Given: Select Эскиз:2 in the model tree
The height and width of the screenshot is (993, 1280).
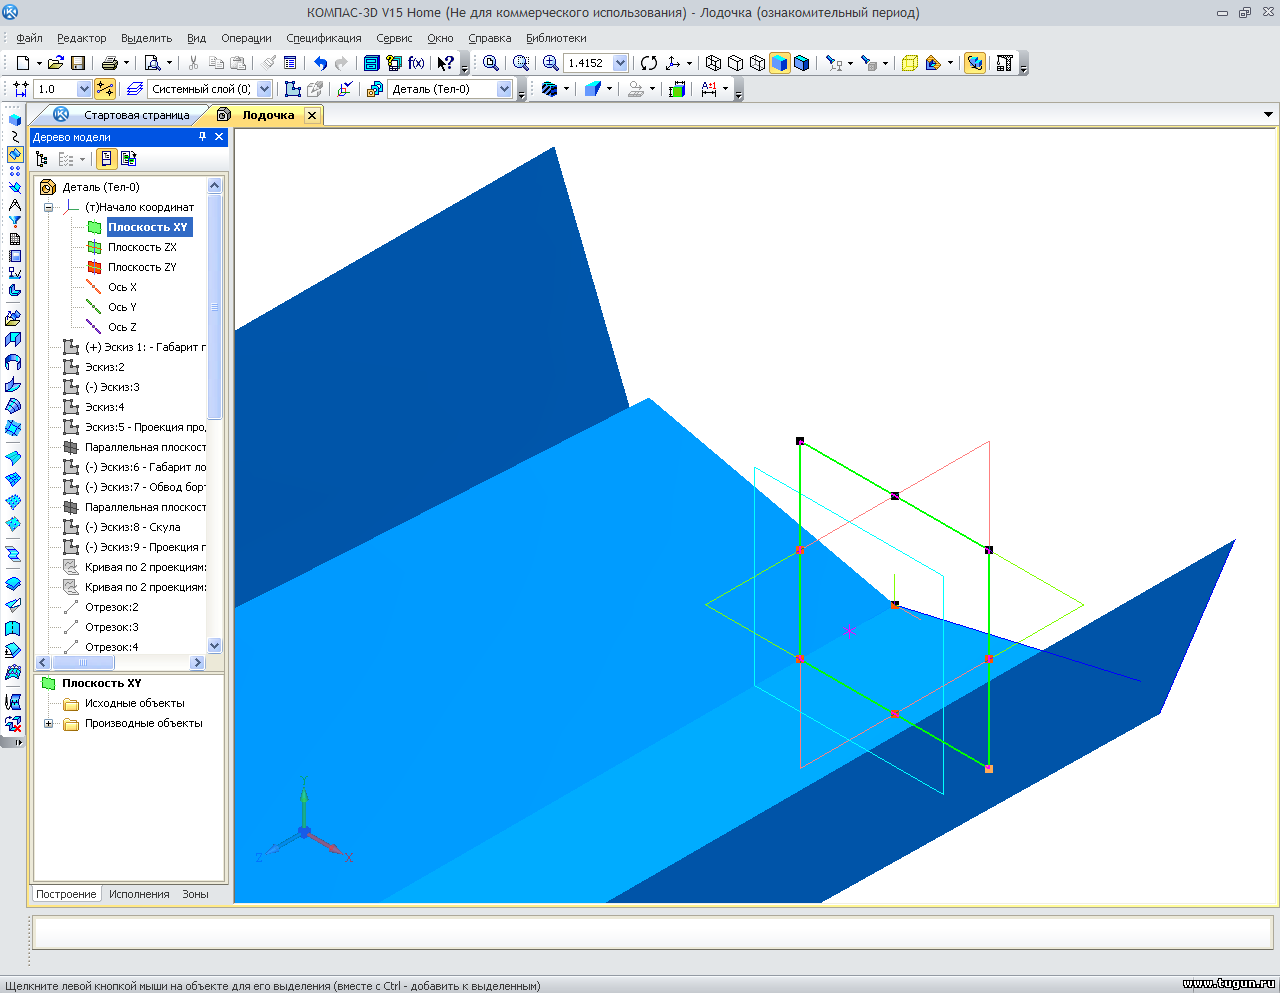Looking at the screenshot, I should 104,367.
